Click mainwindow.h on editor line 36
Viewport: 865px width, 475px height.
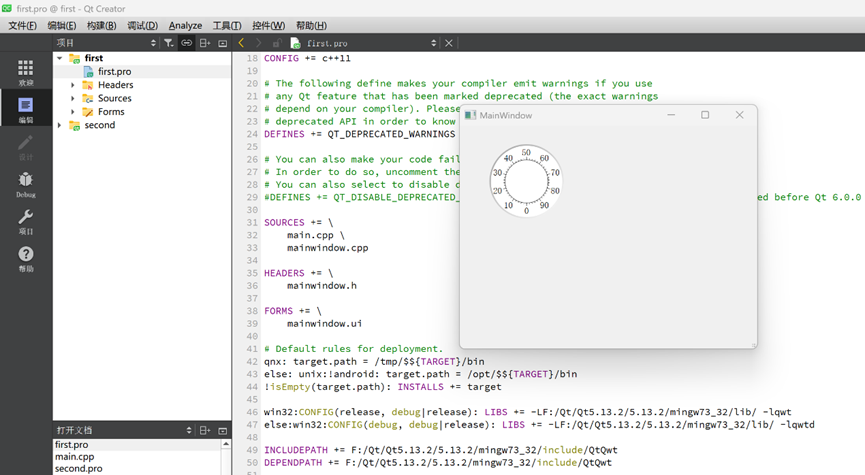322,286
